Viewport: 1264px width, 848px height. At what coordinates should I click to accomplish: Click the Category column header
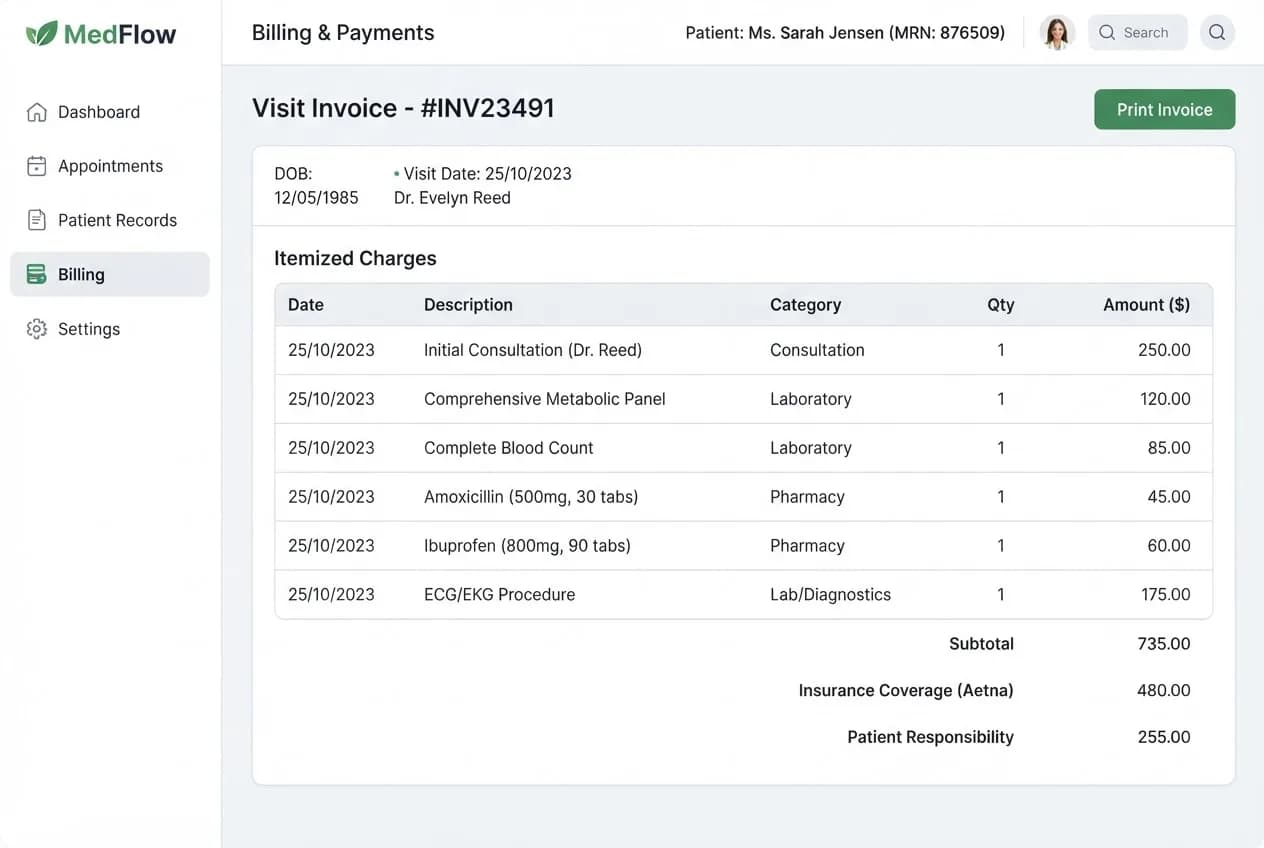(805, 305)
